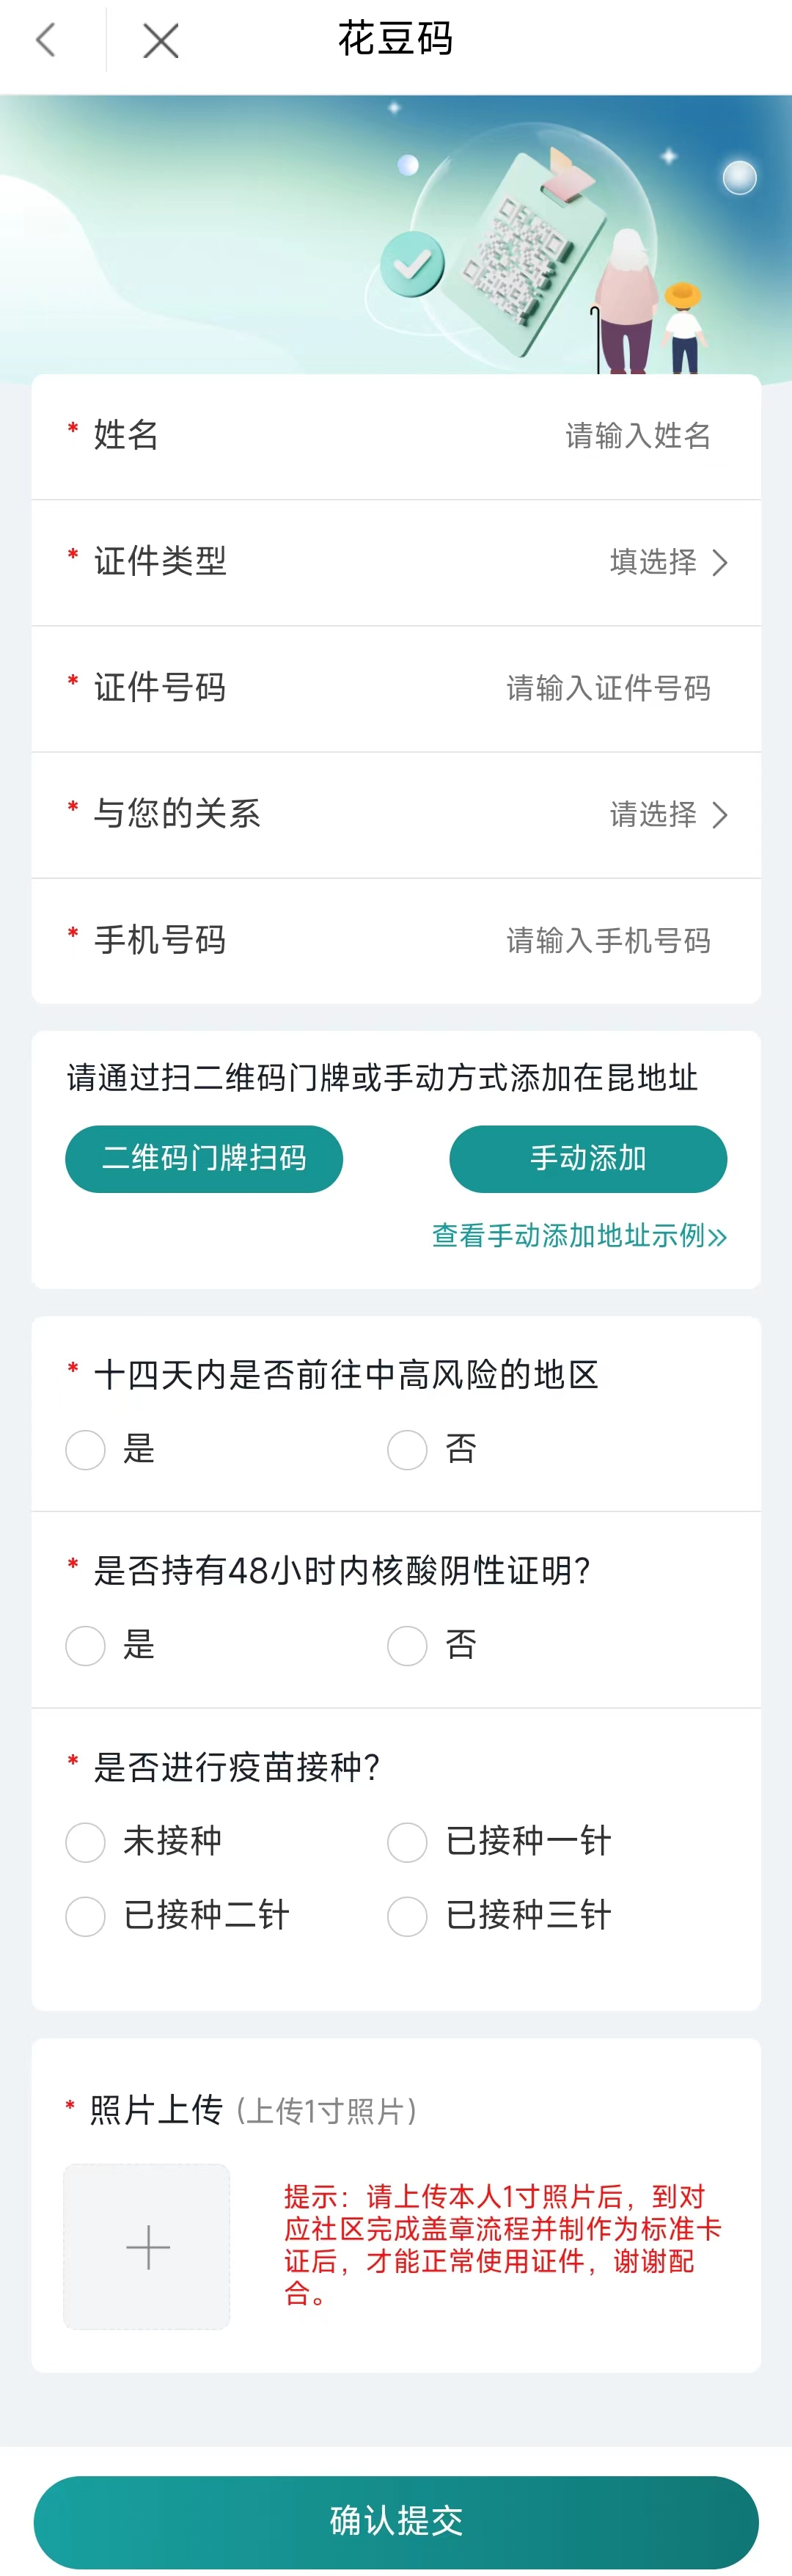Tap the X close icon in header
This screenshot has height=2576, width=792.
[x=160, y=41]
